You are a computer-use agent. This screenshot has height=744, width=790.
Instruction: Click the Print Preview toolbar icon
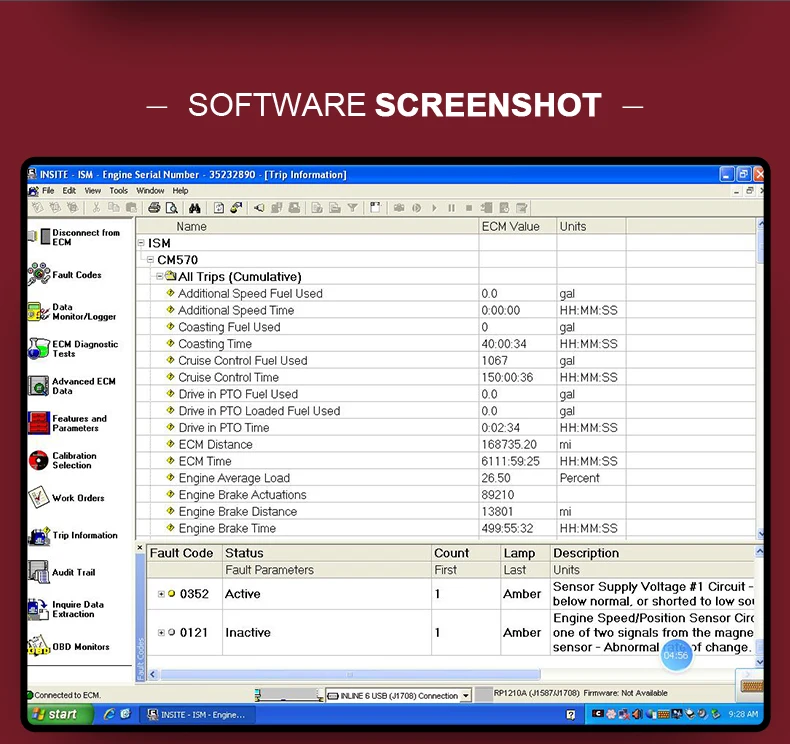[172, 208]
